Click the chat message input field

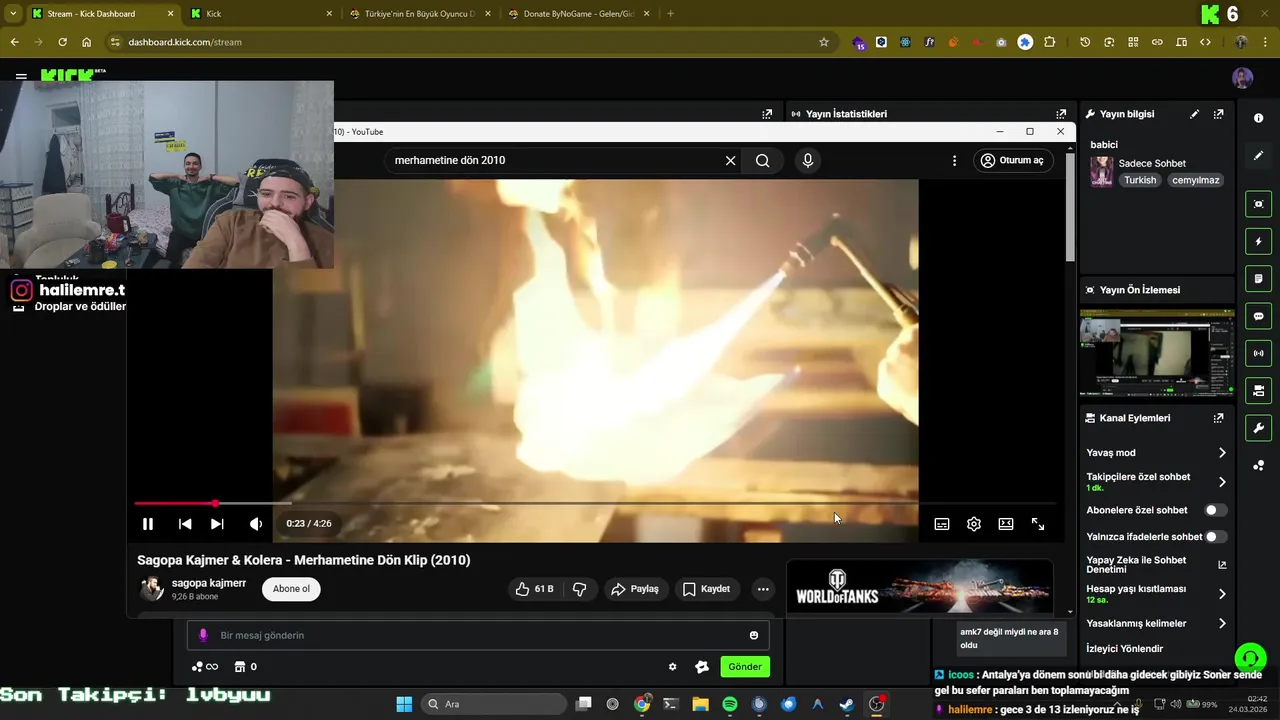click(478, 635)
